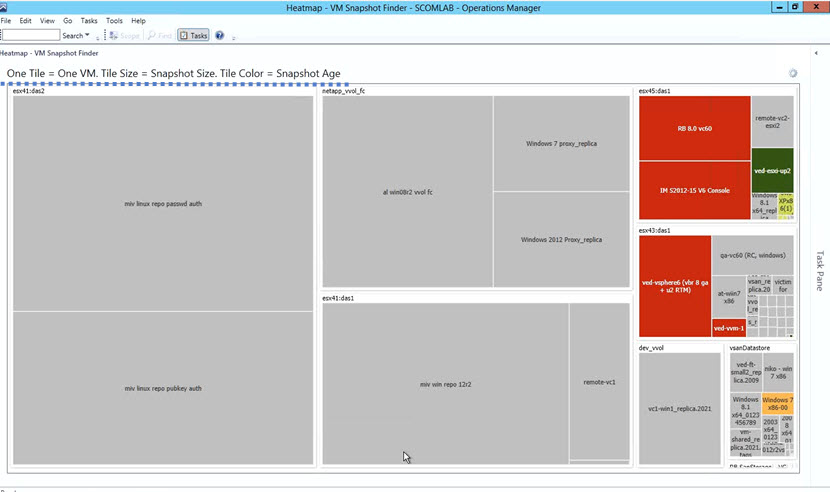Select the al win08r2 vvol fc tile
This screenshot has width=830, height=492.
click(408, 192)
